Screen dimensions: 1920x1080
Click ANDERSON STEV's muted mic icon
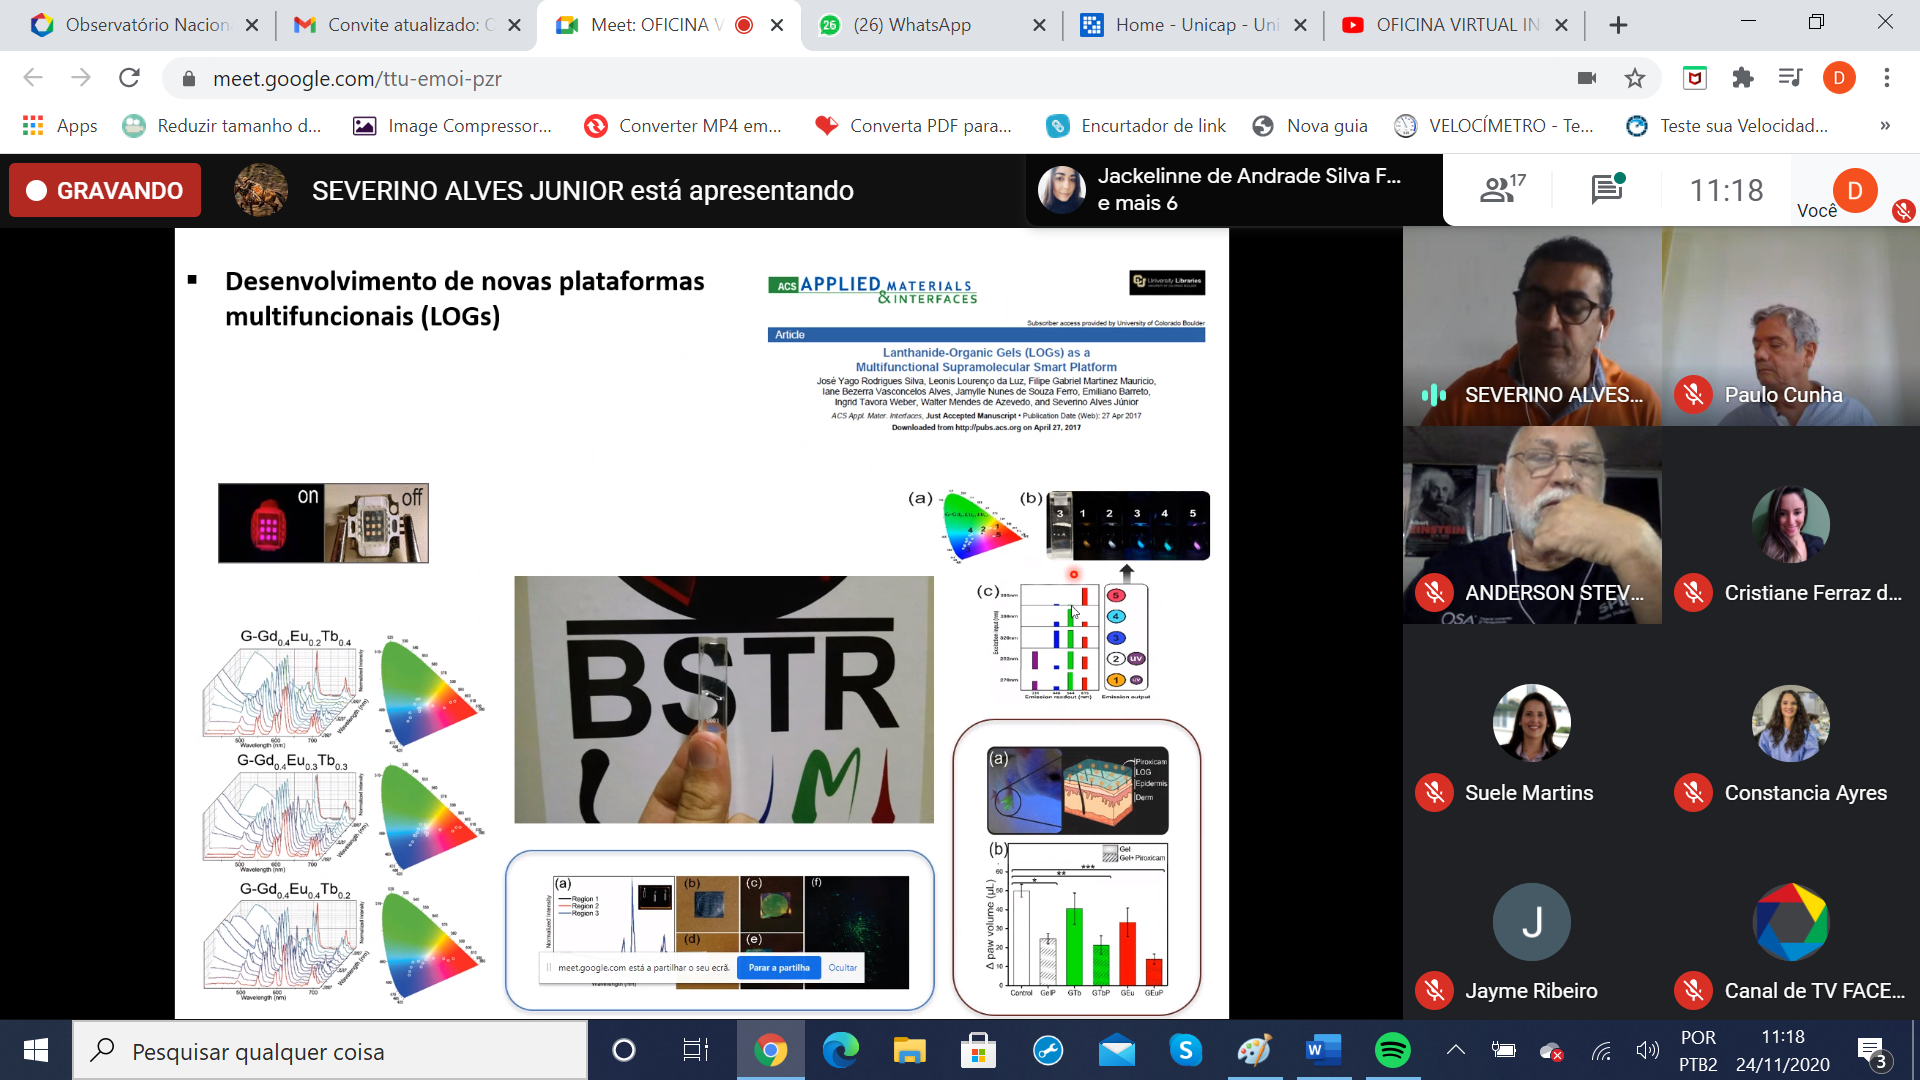coord(1434,593)
